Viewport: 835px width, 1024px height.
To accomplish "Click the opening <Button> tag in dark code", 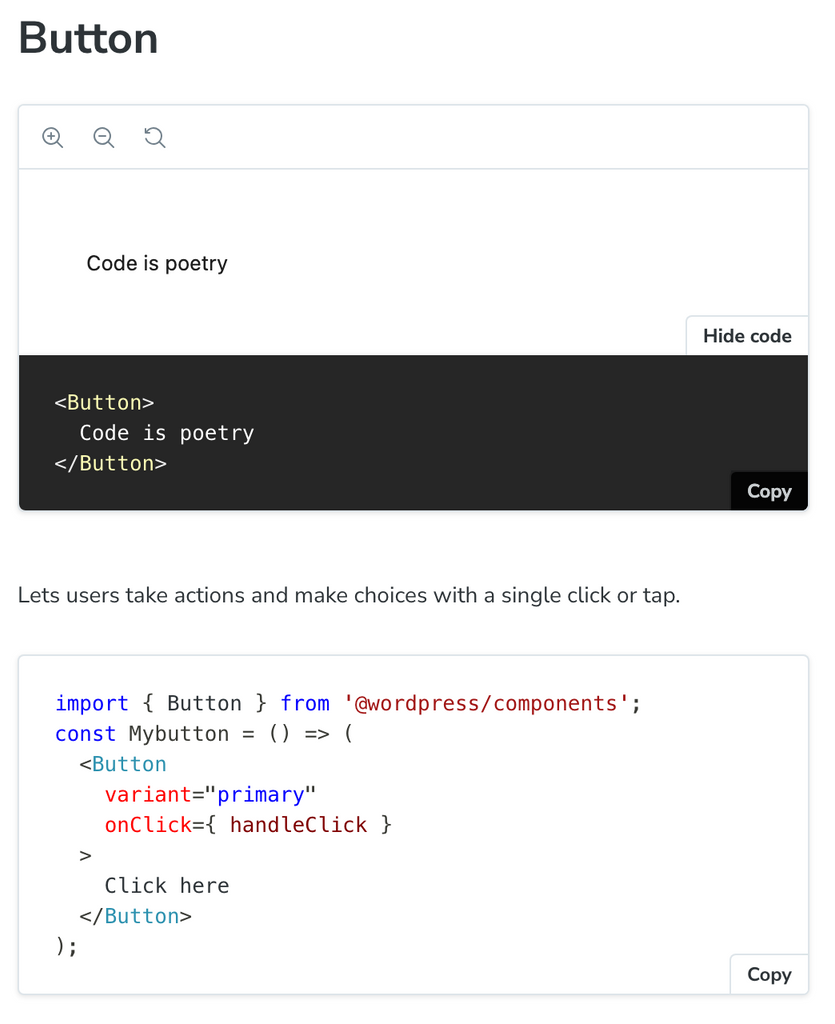I will 104,403.
